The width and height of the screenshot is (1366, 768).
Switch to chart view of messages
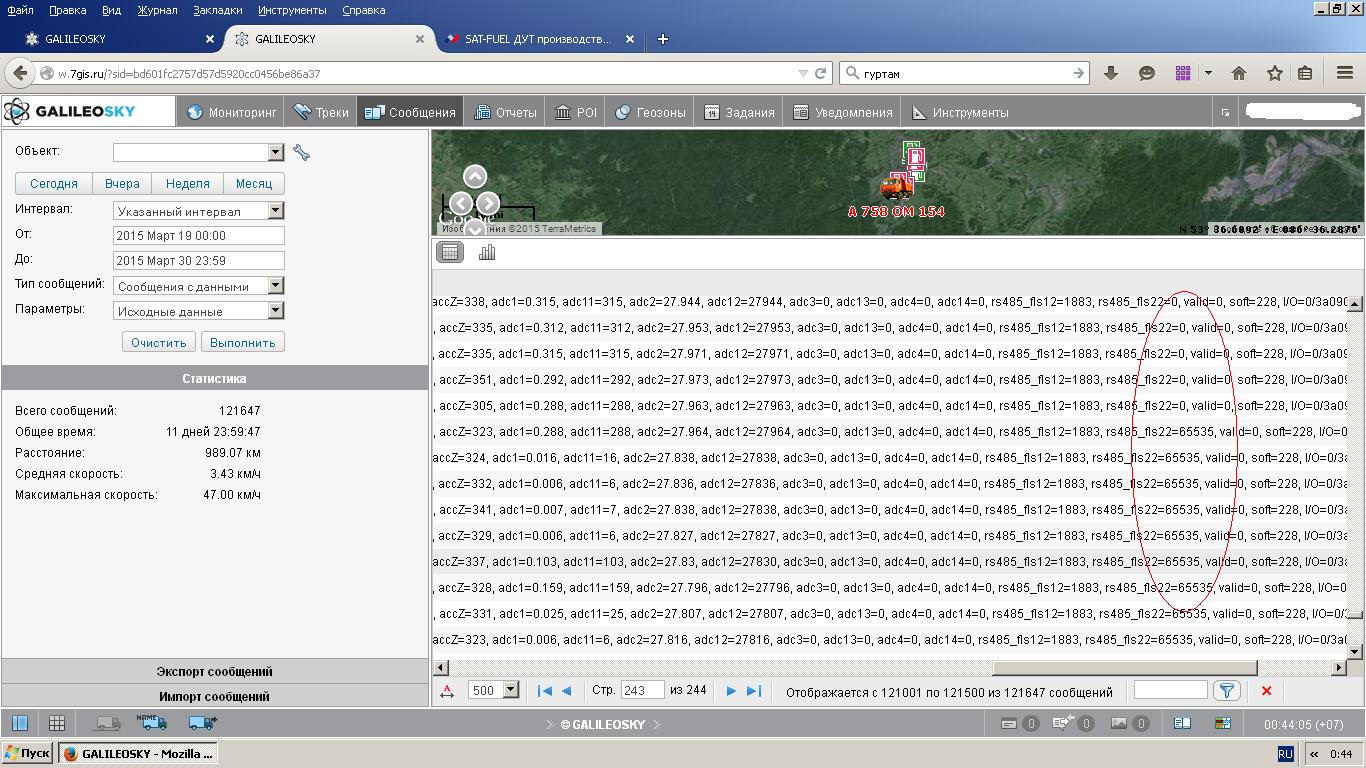tap(487, 252)
